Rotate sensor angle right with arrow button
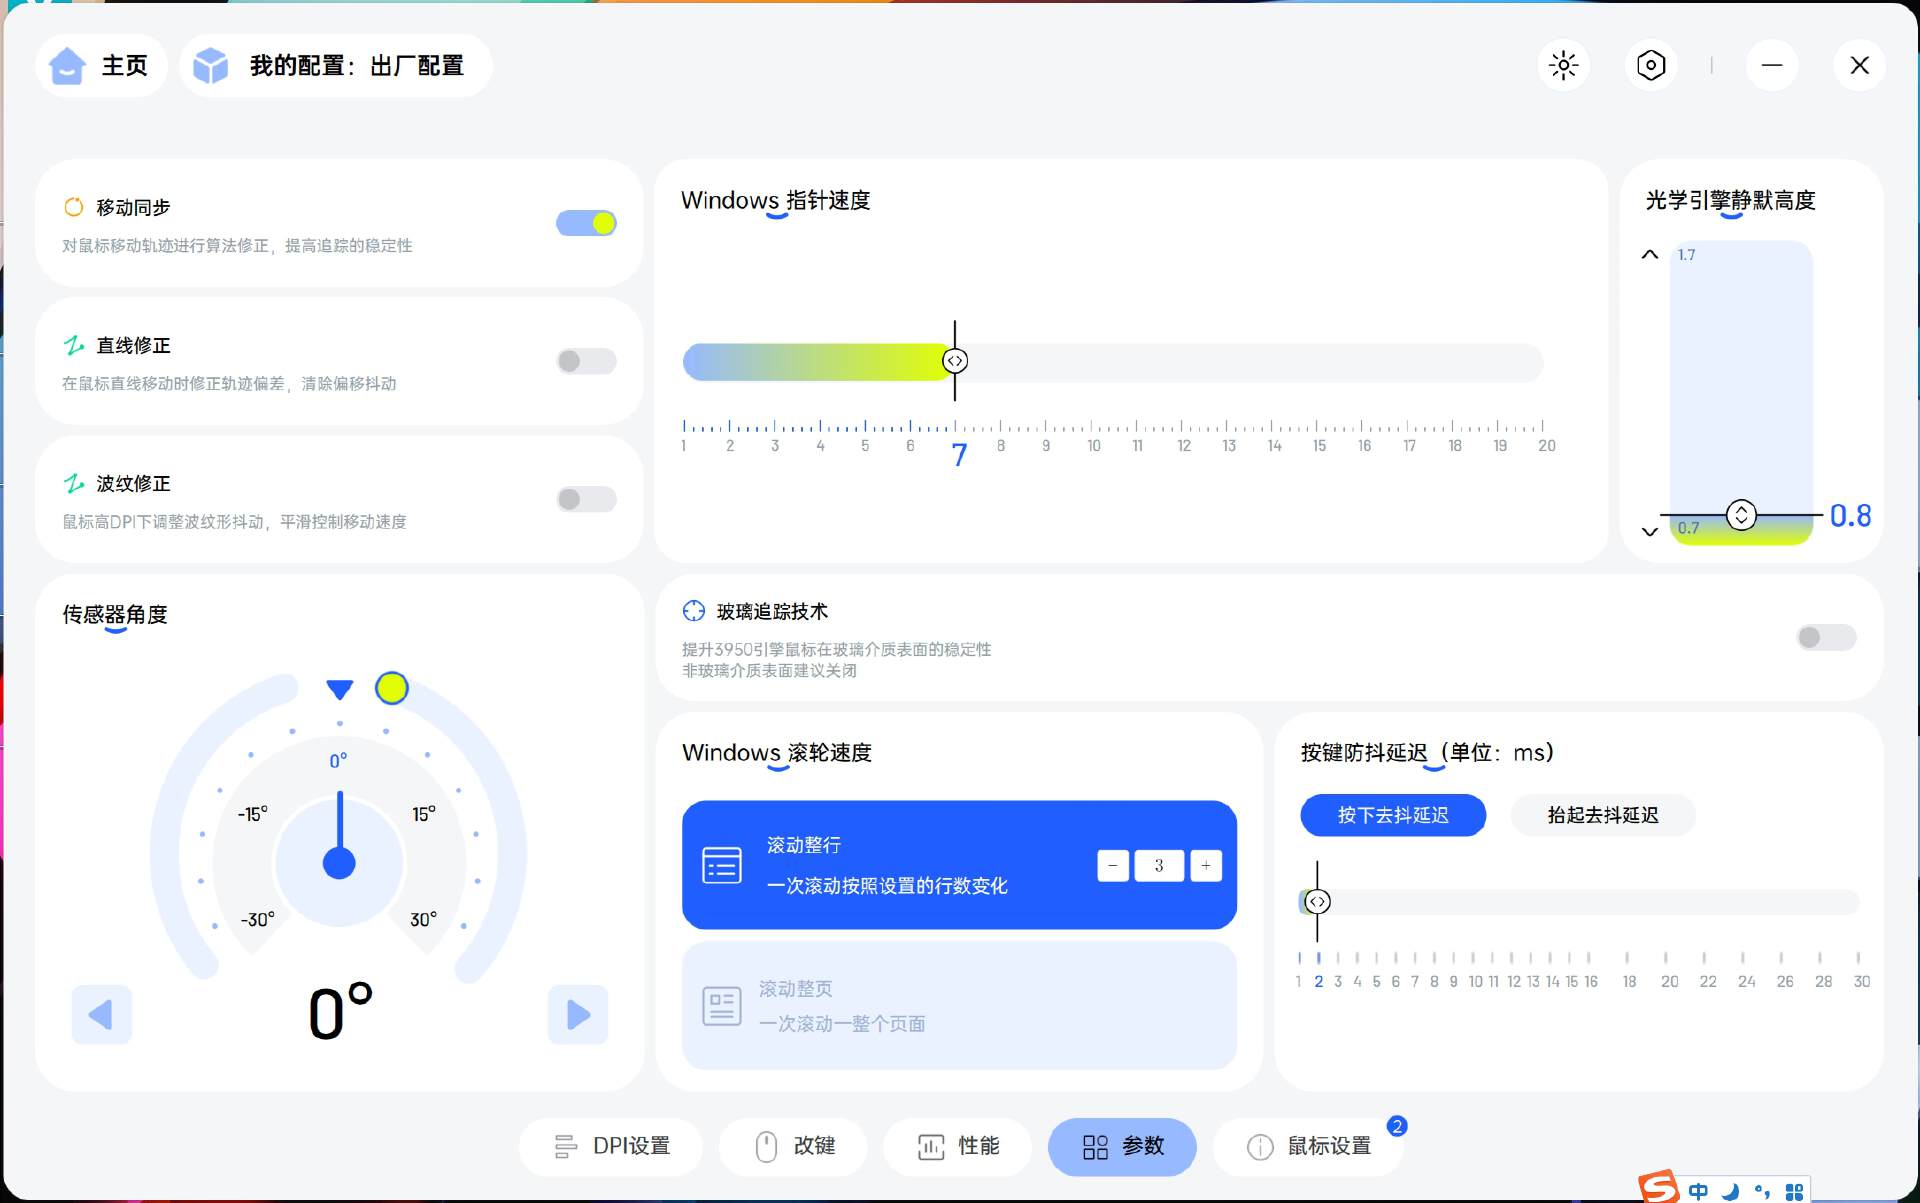The height and width of the screenshot is (1203, 1920). click(578, 1015)
